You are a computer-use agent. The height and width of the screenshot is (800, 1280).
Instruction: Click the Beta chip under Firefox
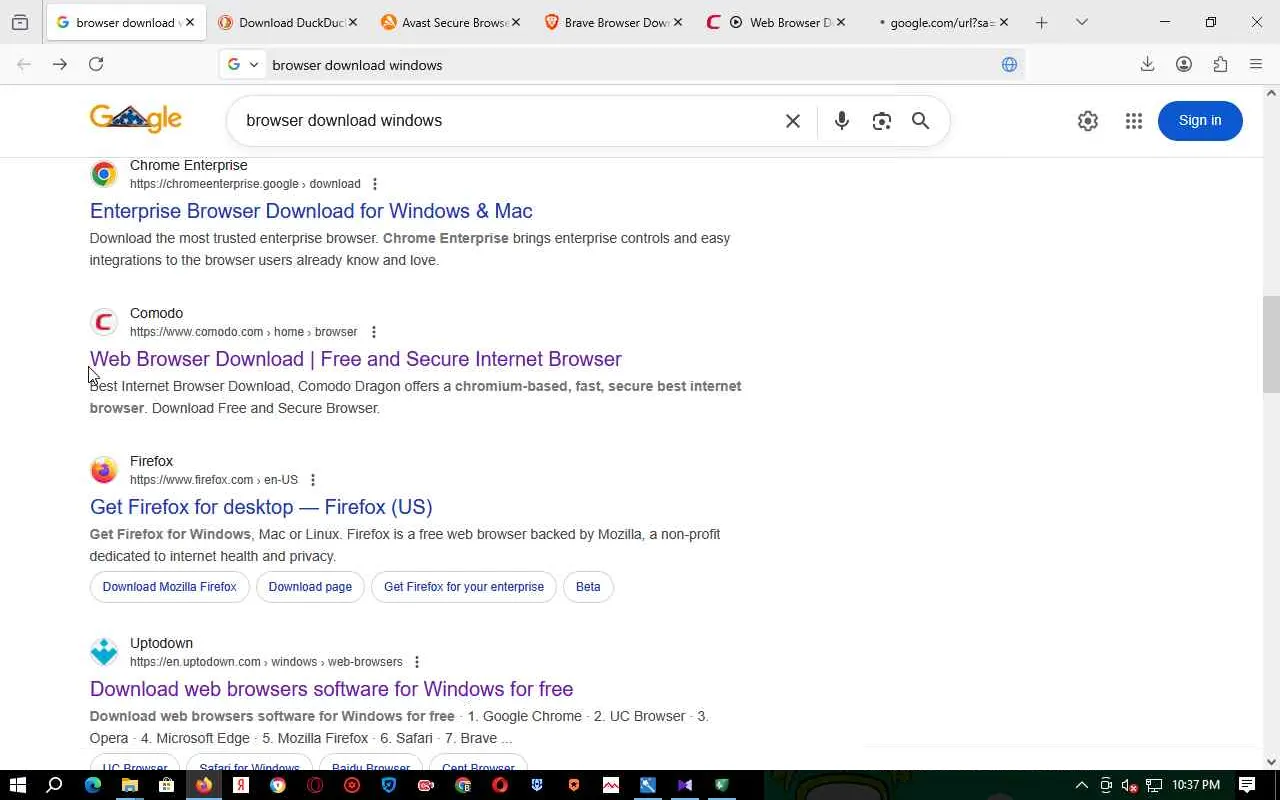click(x=588, y=587)
